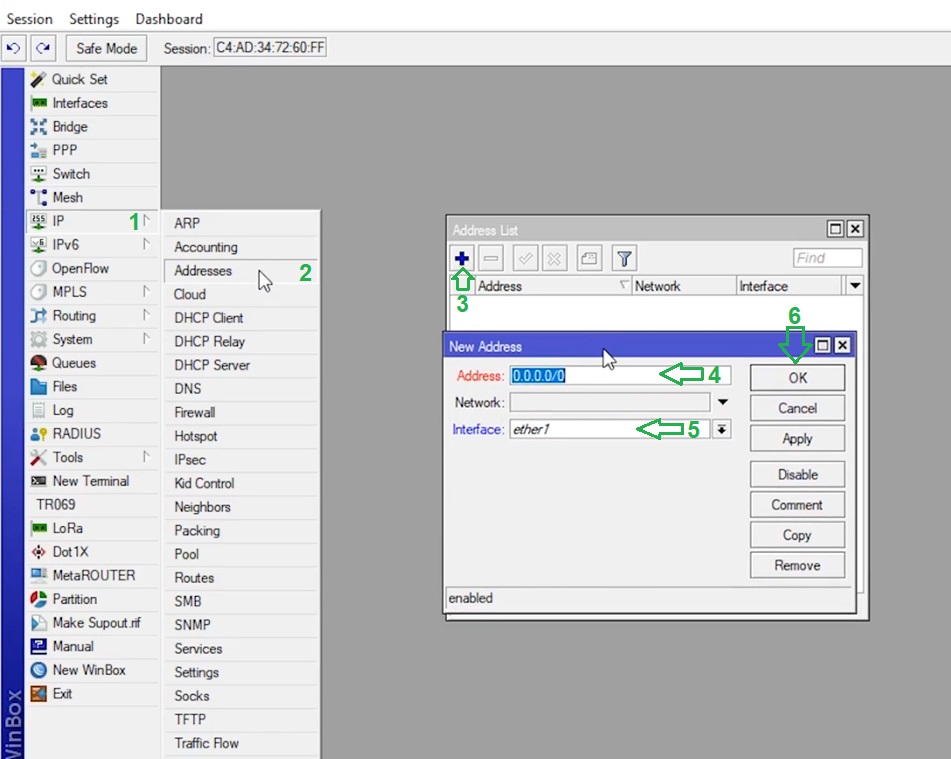This screenshot has width=951, height=759.
Task: Open the column selector dropdown in Address List
Action: [854, 286]
